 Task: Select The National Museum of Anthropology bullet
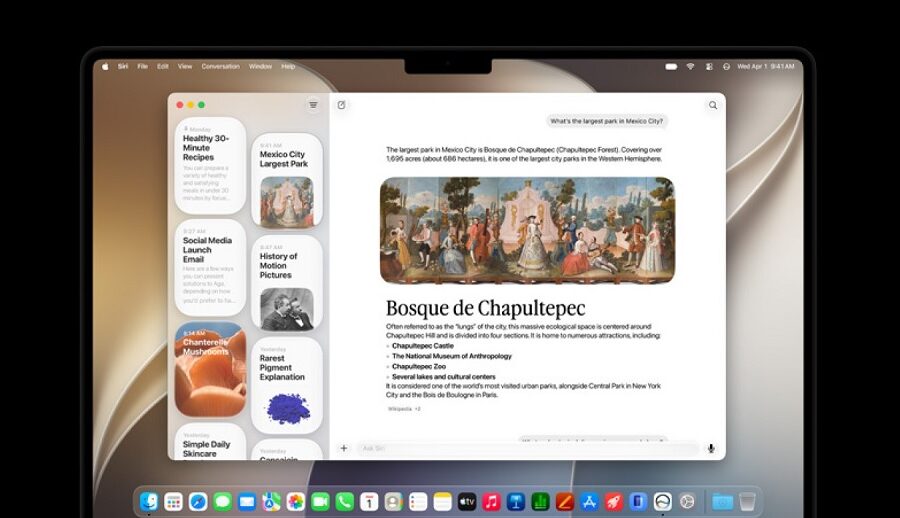pyautogui.click(x=452, y=356)
